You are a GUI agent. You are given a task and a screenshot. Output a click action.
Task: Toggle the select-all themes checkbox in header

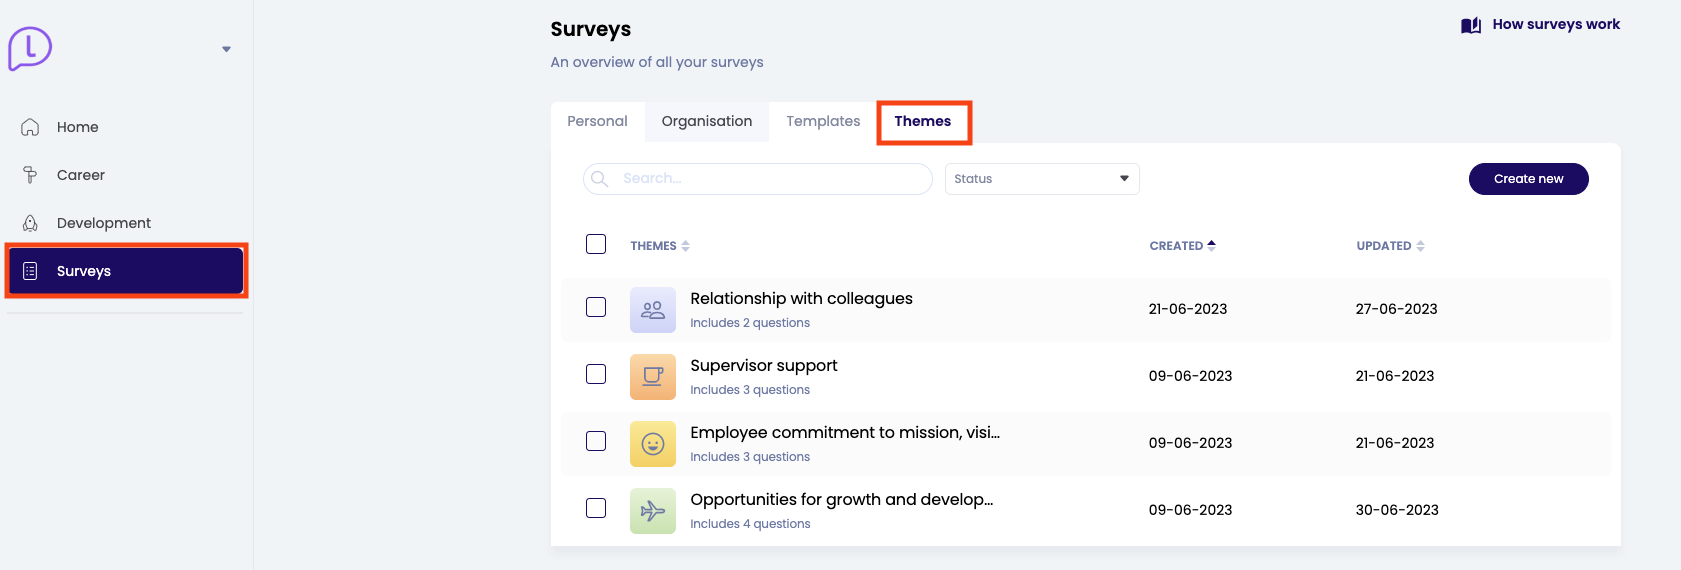click(x=596, y=244)
